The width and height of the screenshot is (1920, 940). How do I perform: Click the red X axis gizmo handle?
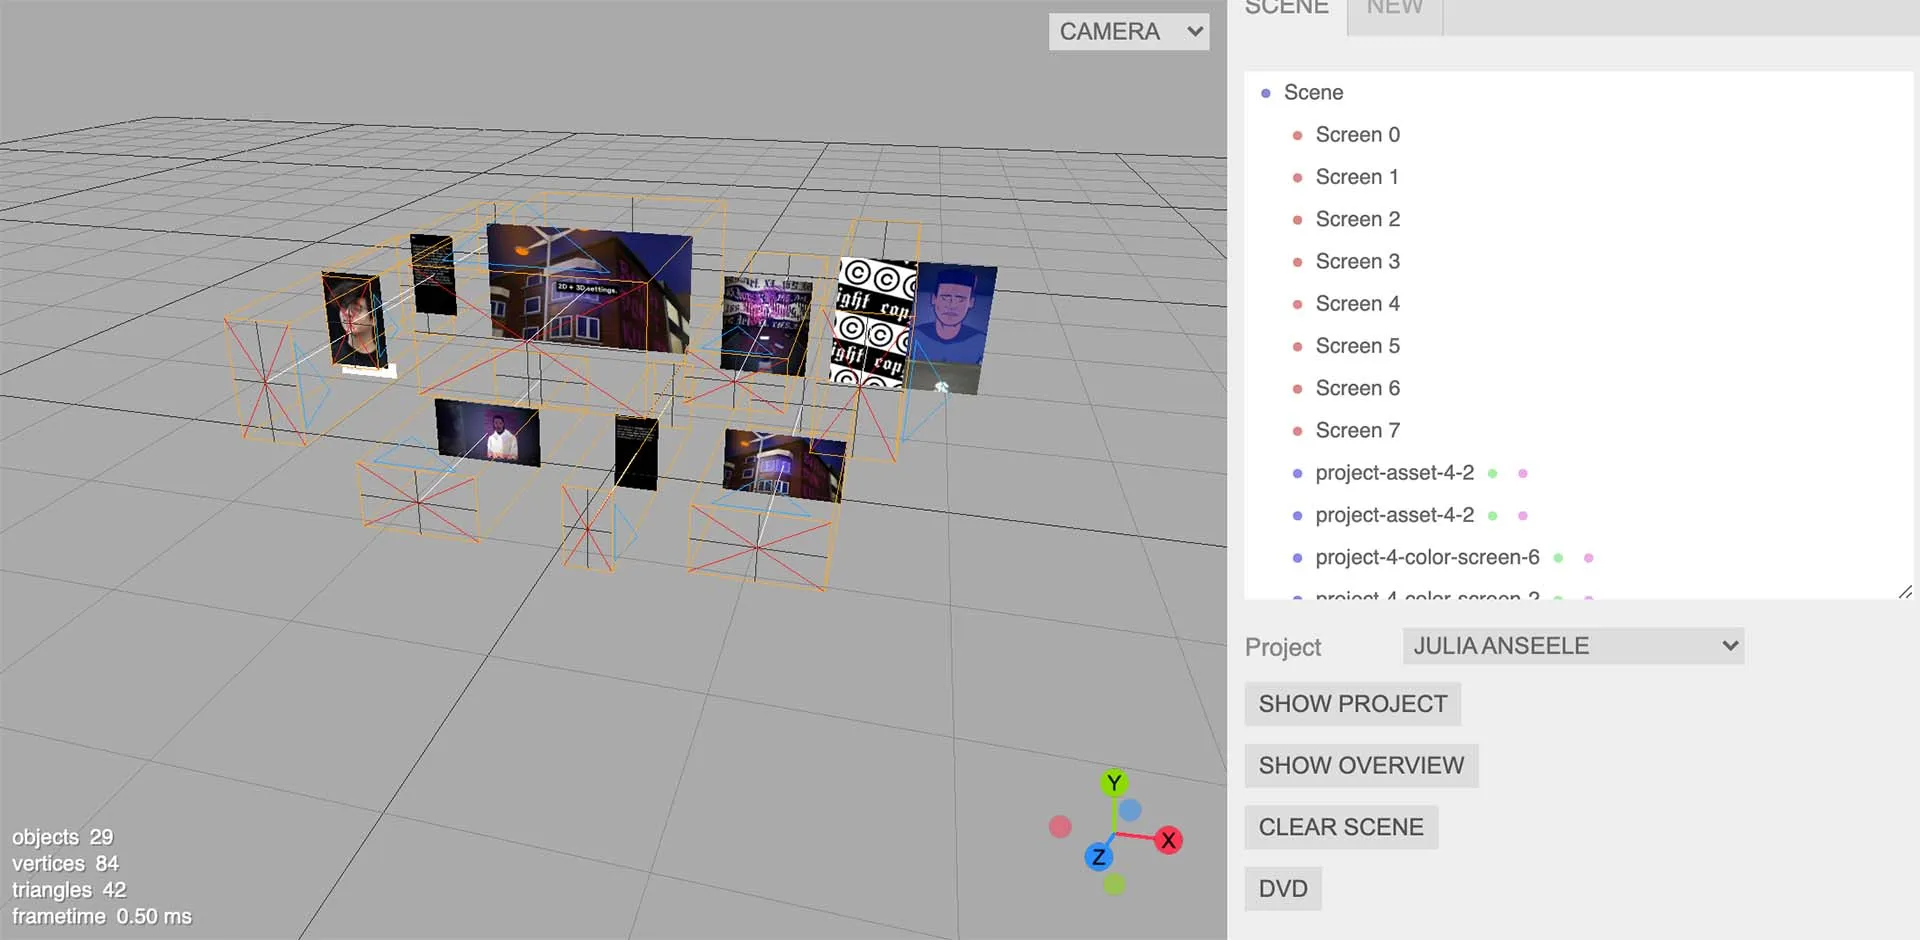pos(1167,840)
